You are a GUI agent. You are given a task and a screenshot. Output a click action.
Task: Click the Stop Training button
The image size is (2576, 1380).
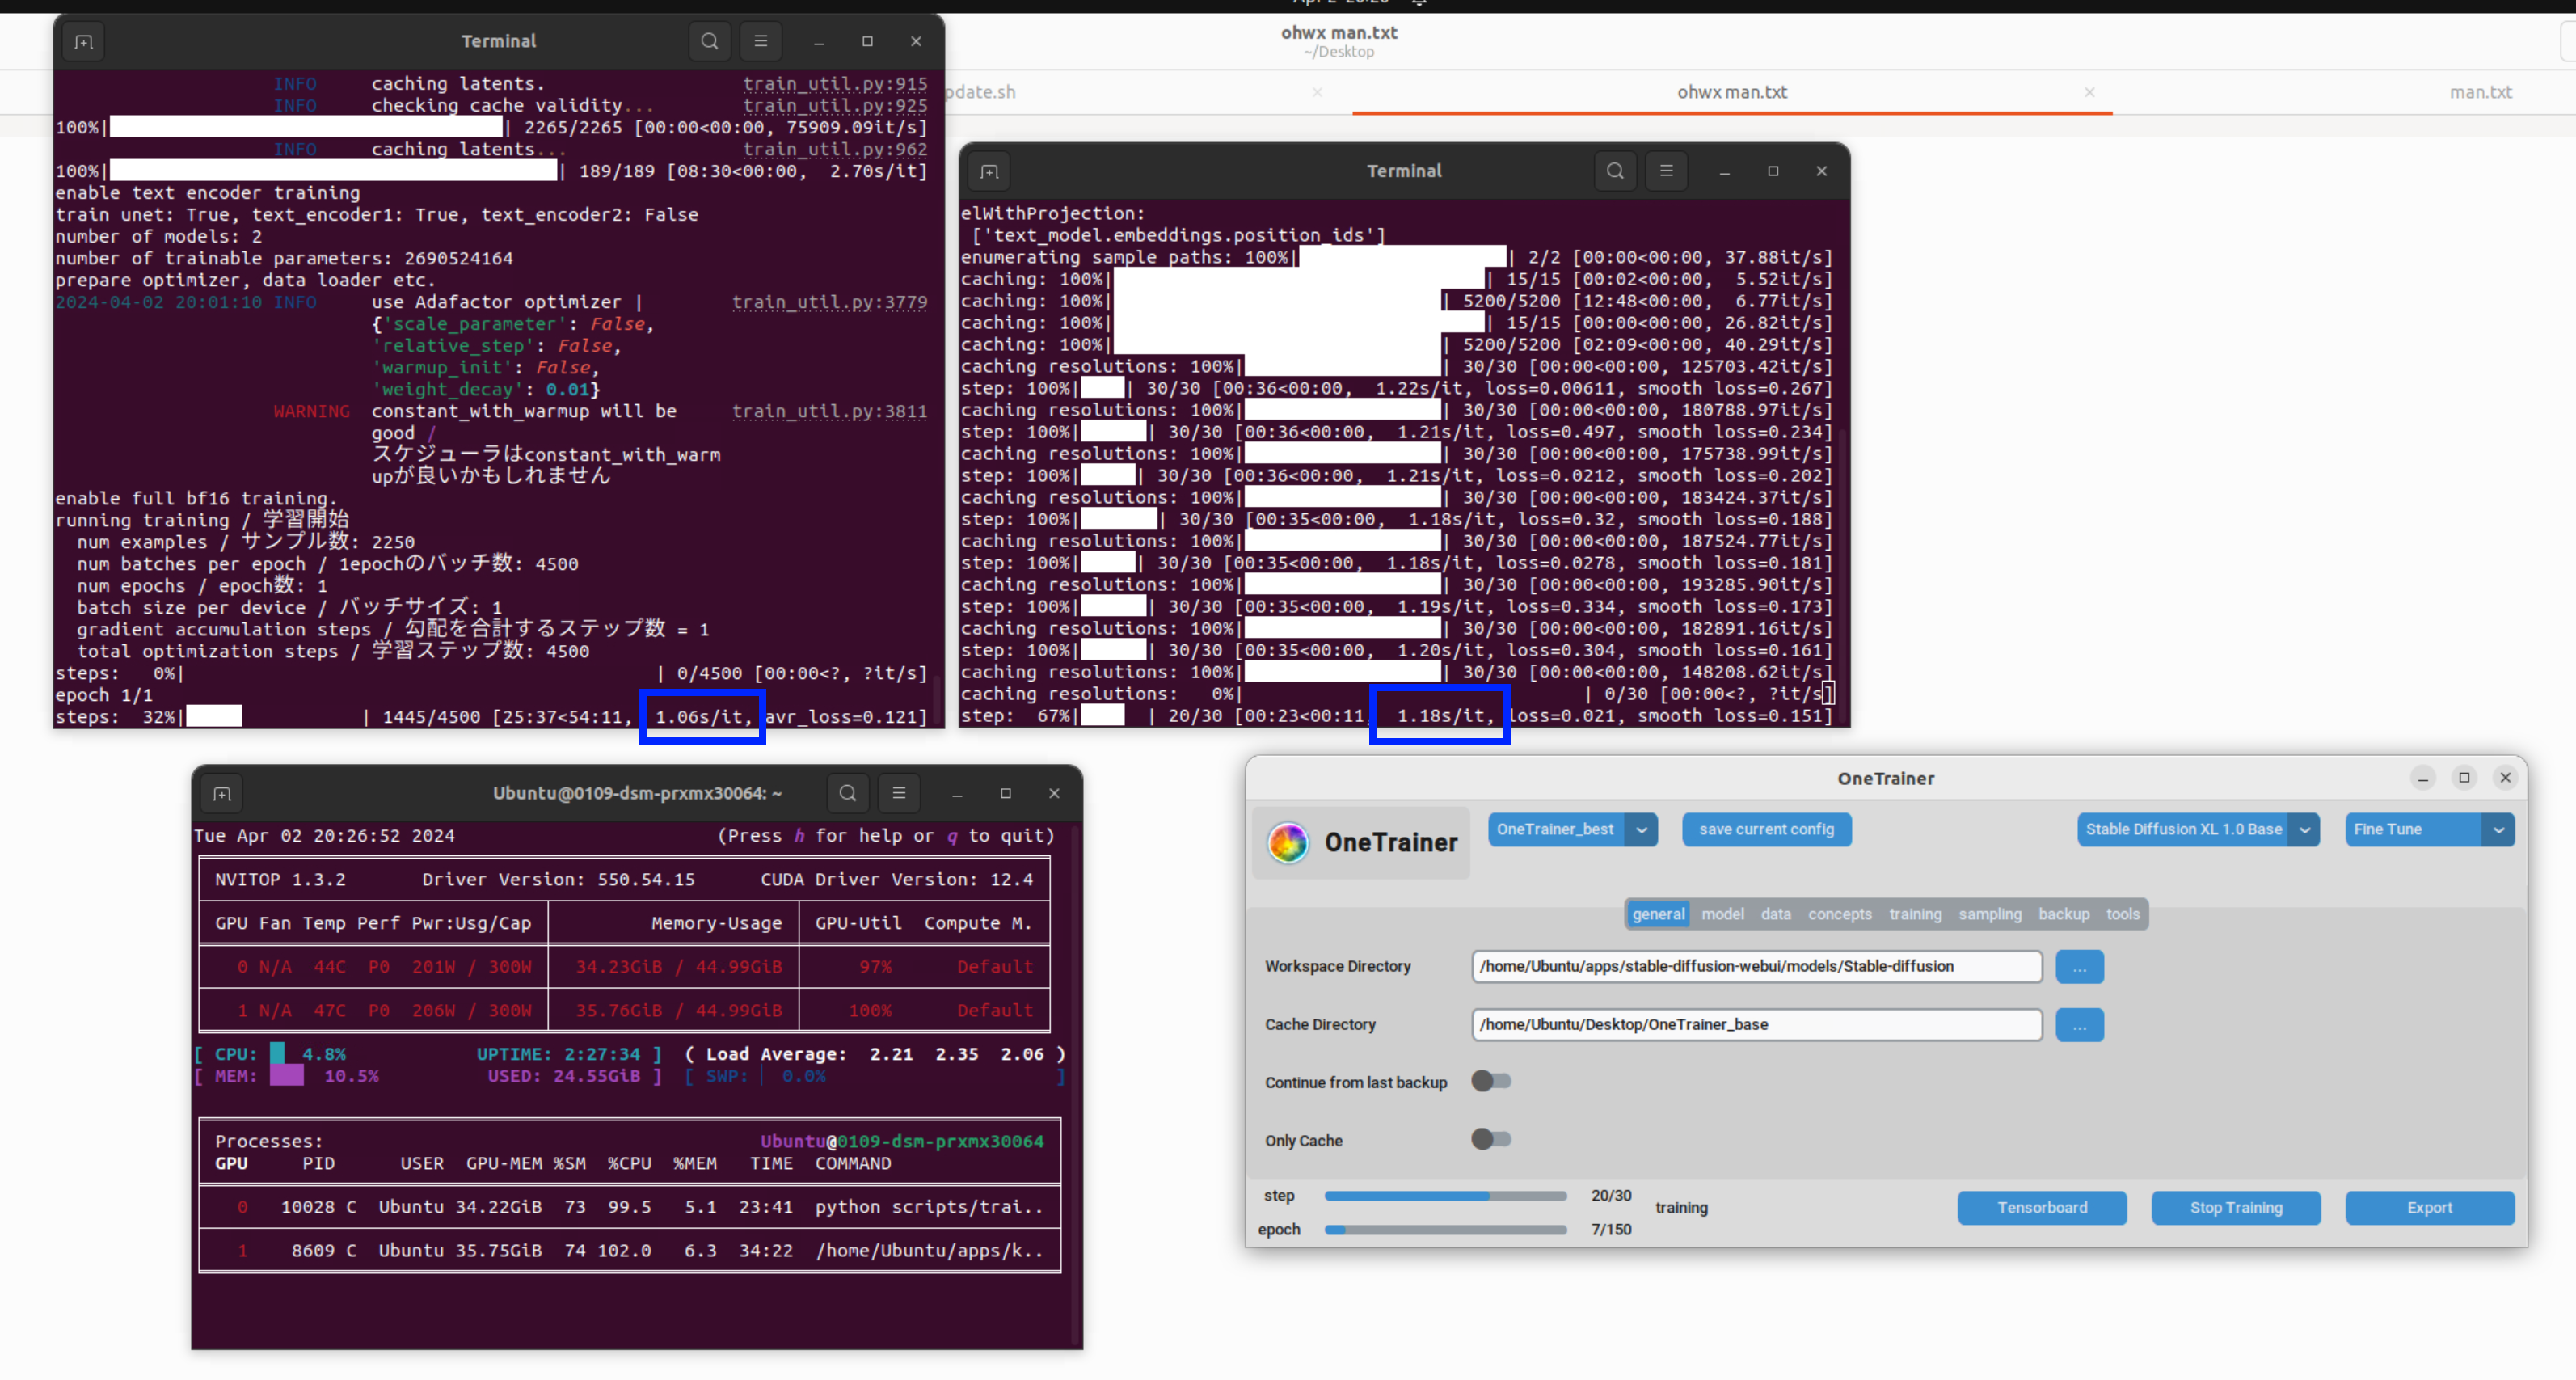[2235, 1208]
